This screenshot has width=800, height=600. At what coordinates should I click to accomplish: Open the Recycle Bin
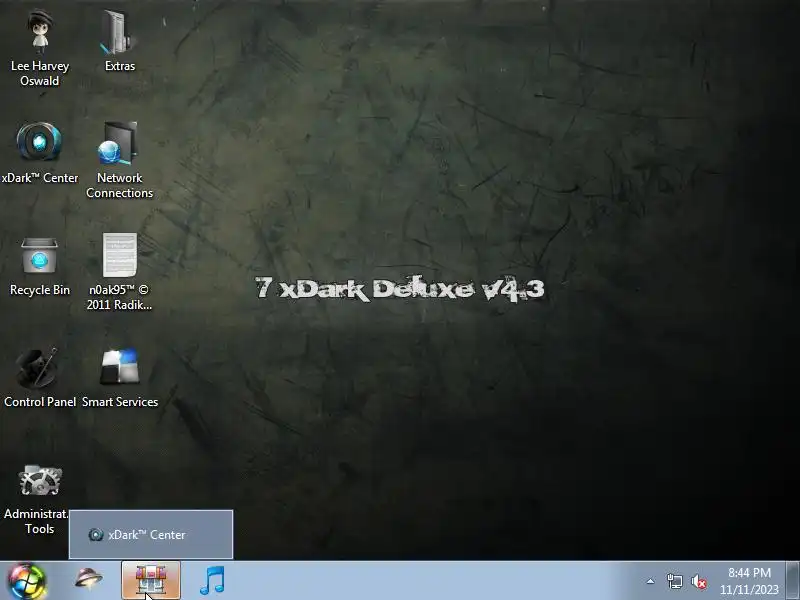(x=40, y=267)
